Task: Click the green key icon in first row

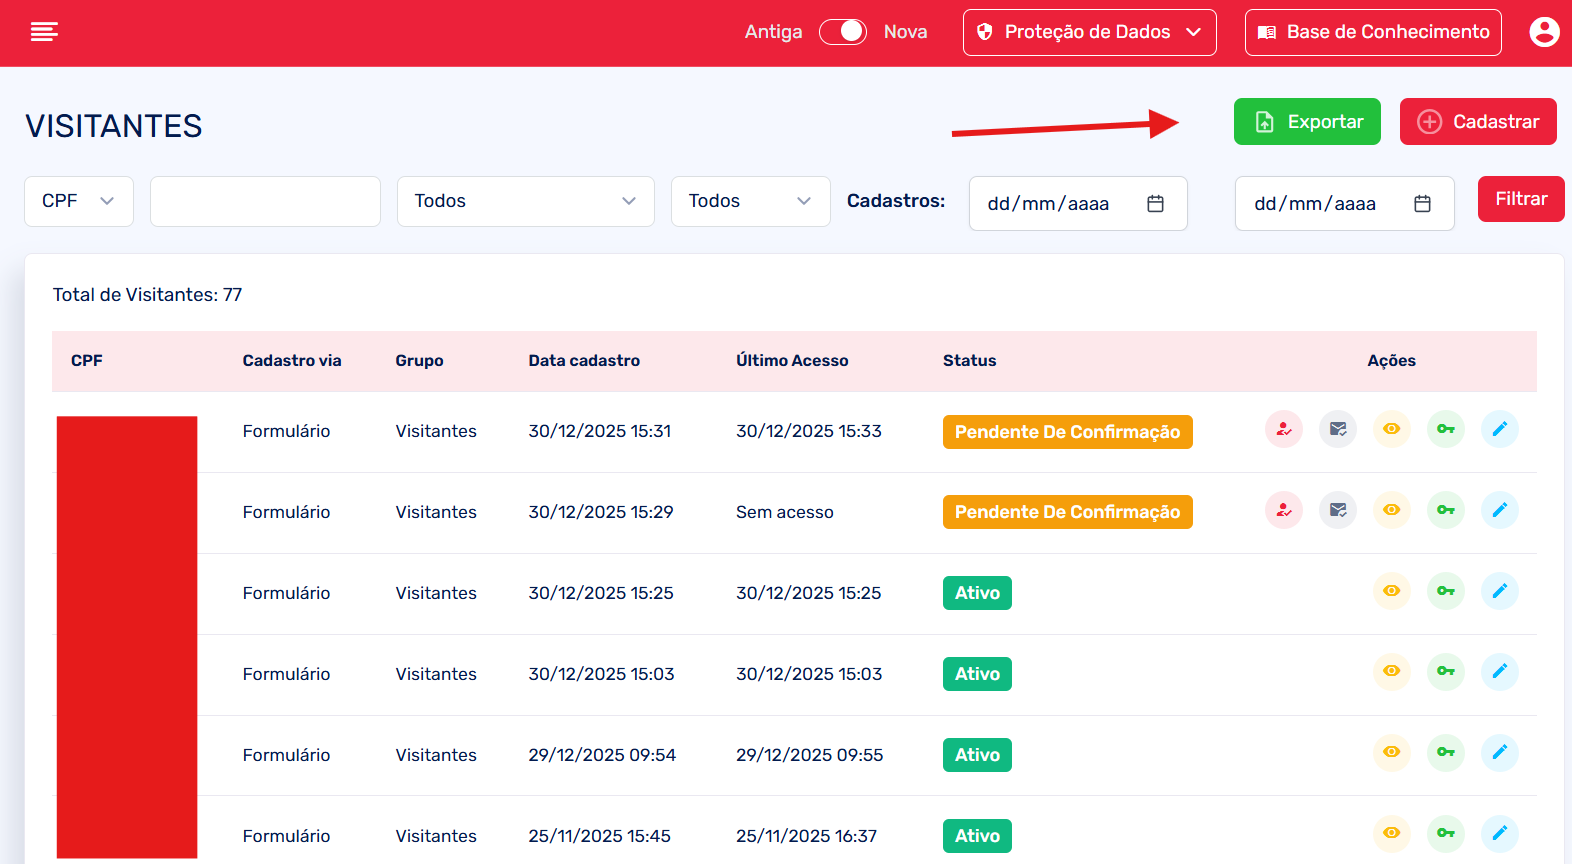Action: (1445, 430)
